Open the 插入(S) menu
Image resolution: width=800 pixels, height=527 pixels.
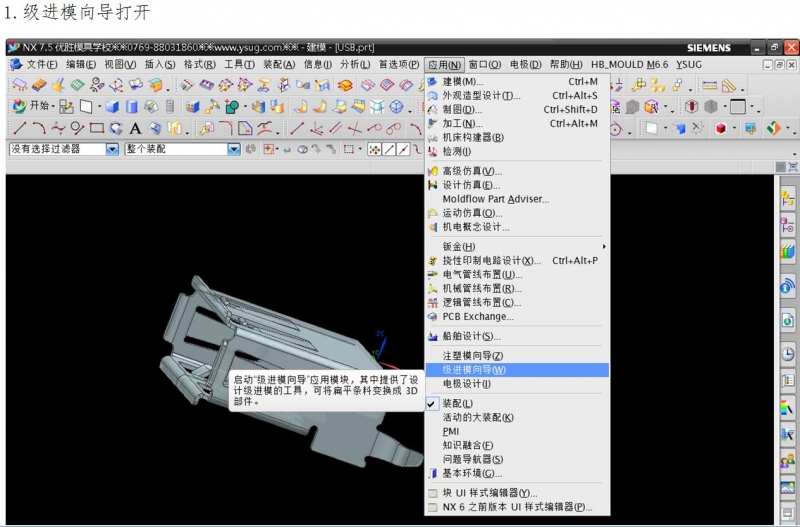coord(160,65)
